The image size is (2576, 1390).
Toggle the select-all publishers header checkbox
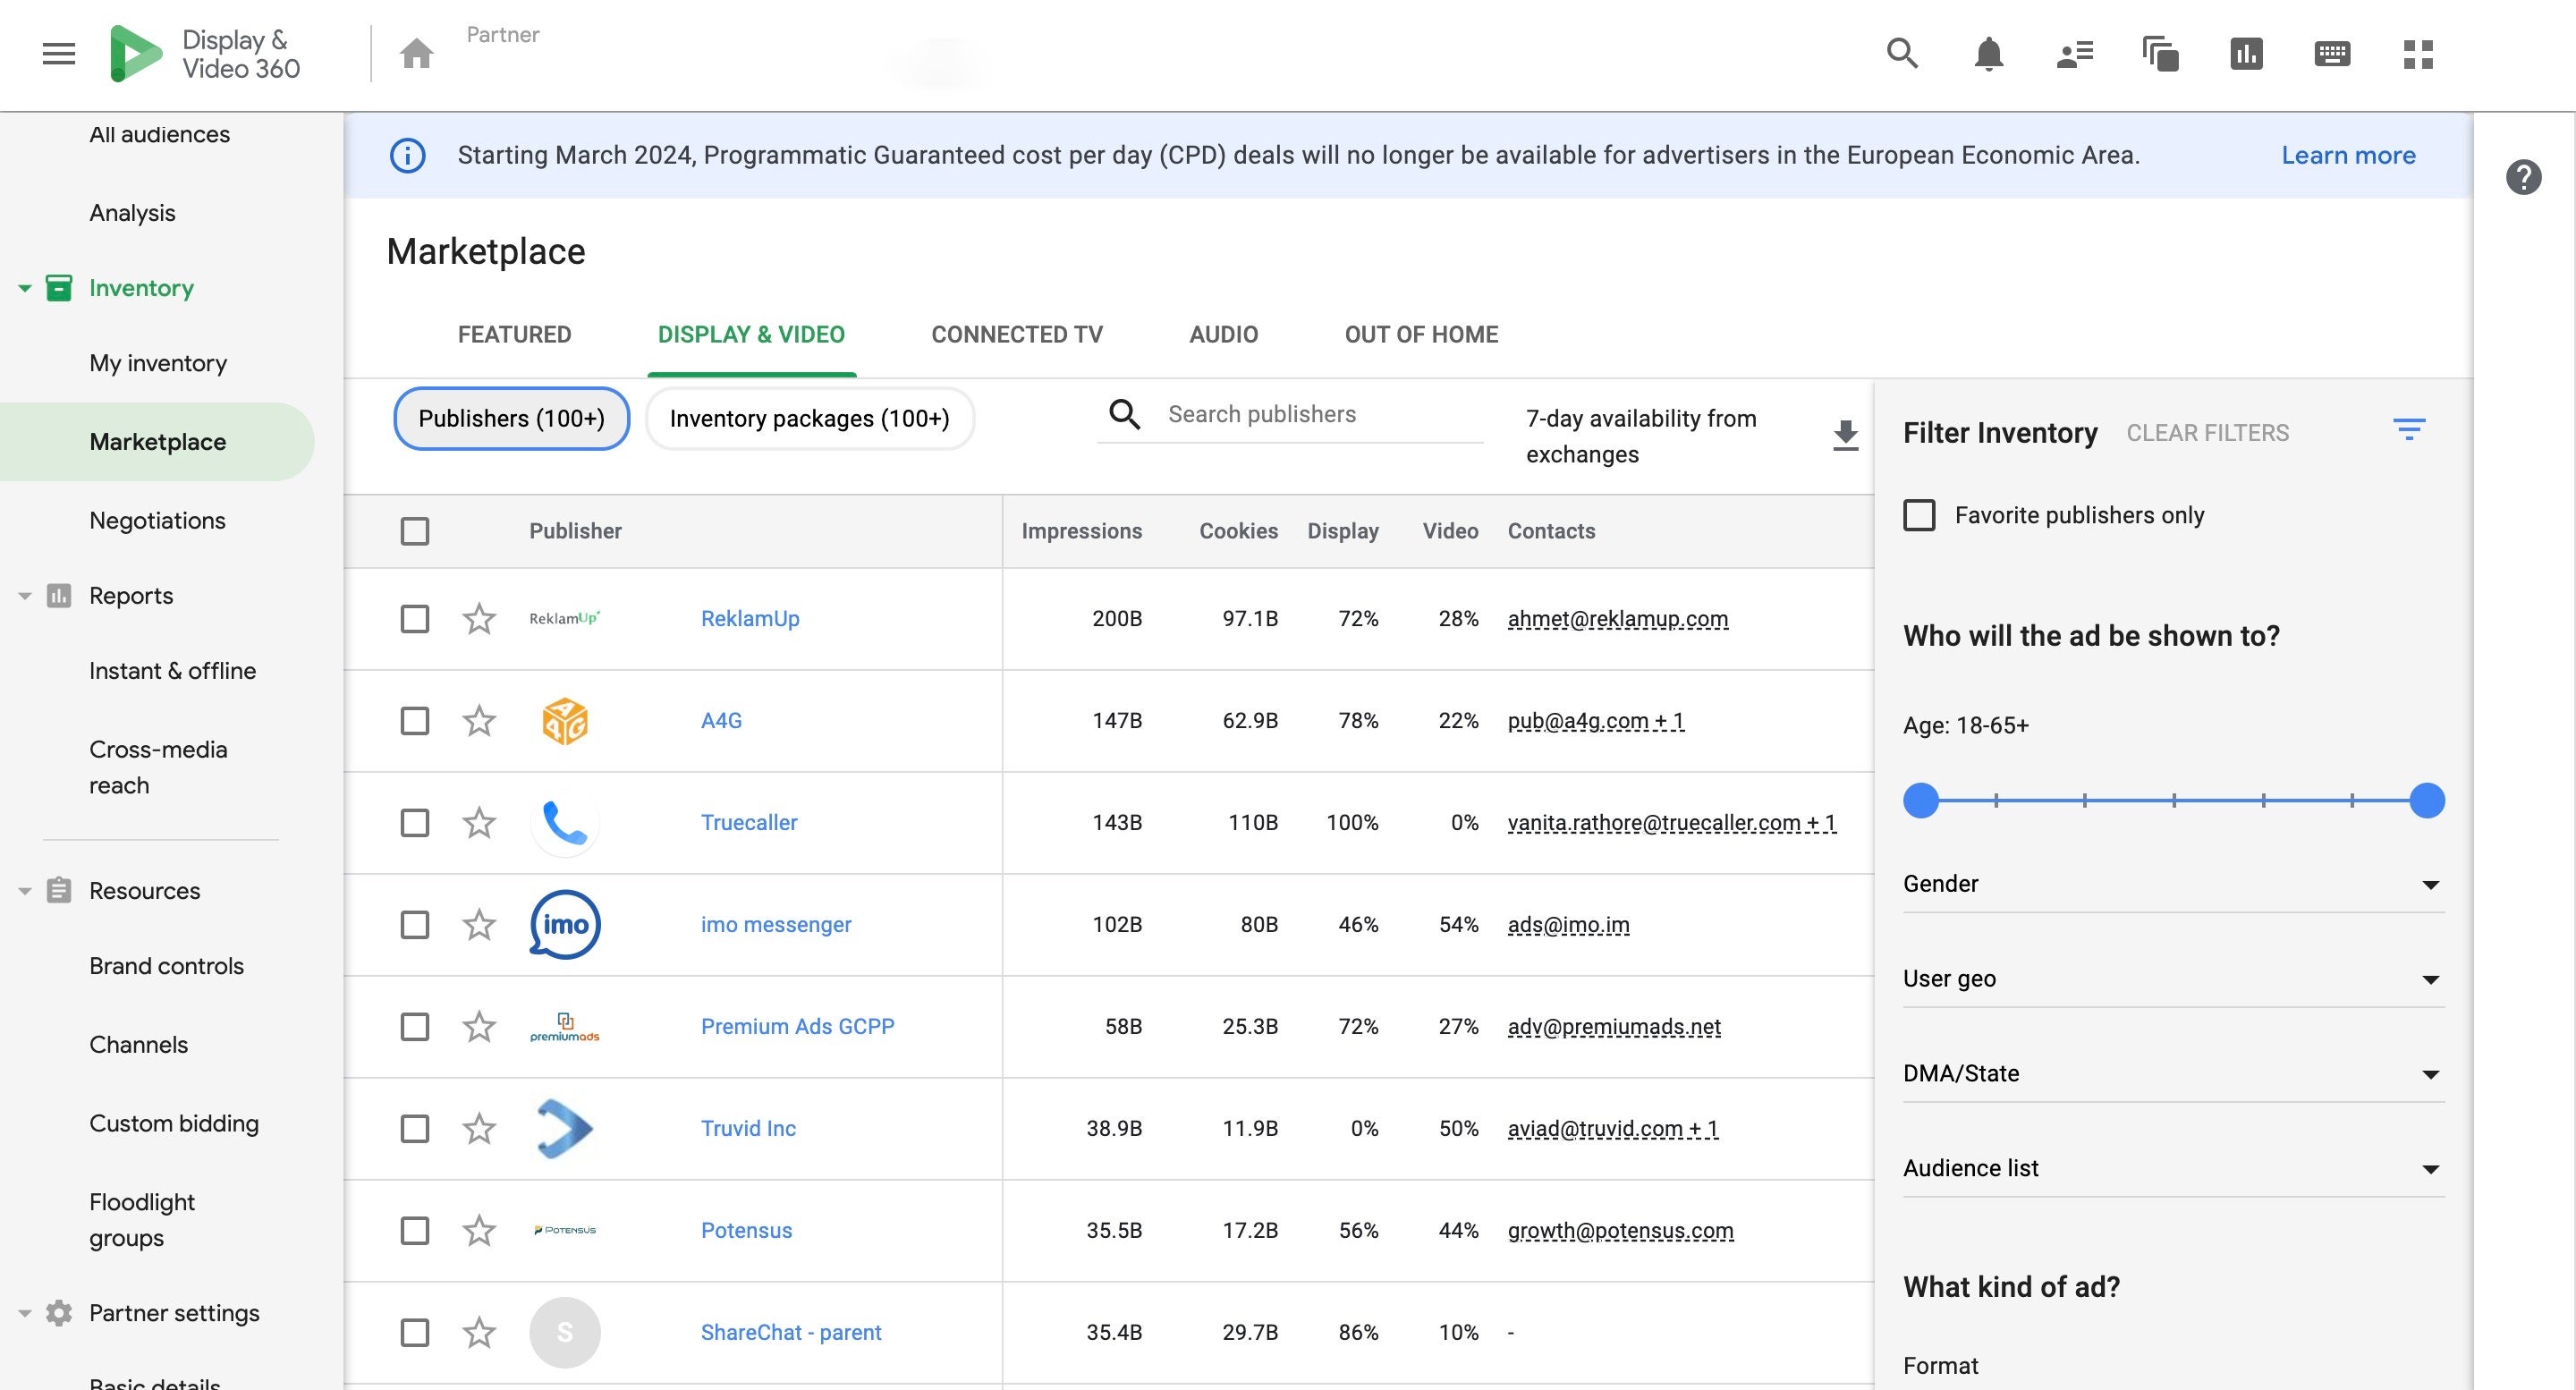pos(415,531)
